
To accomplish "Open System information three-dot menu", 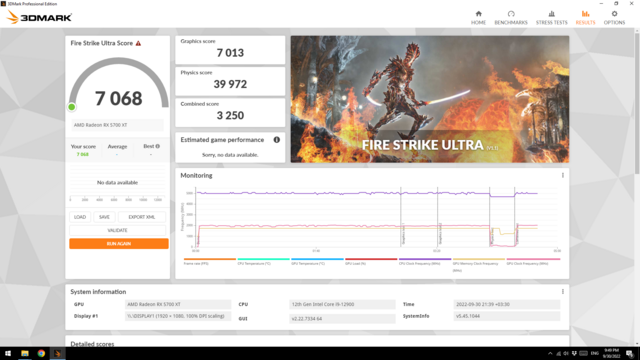I will [x=563, y=291].
